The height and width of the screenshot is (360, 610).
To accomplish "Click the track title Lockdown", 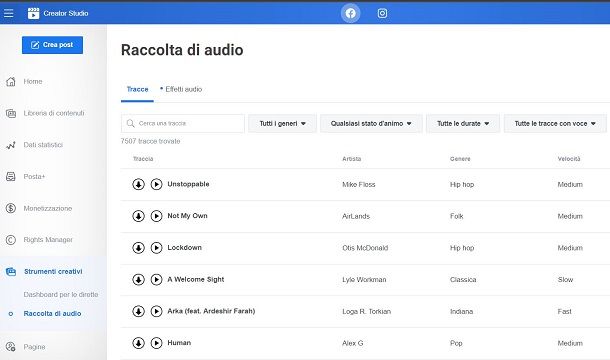I will [x=184, y=248].
